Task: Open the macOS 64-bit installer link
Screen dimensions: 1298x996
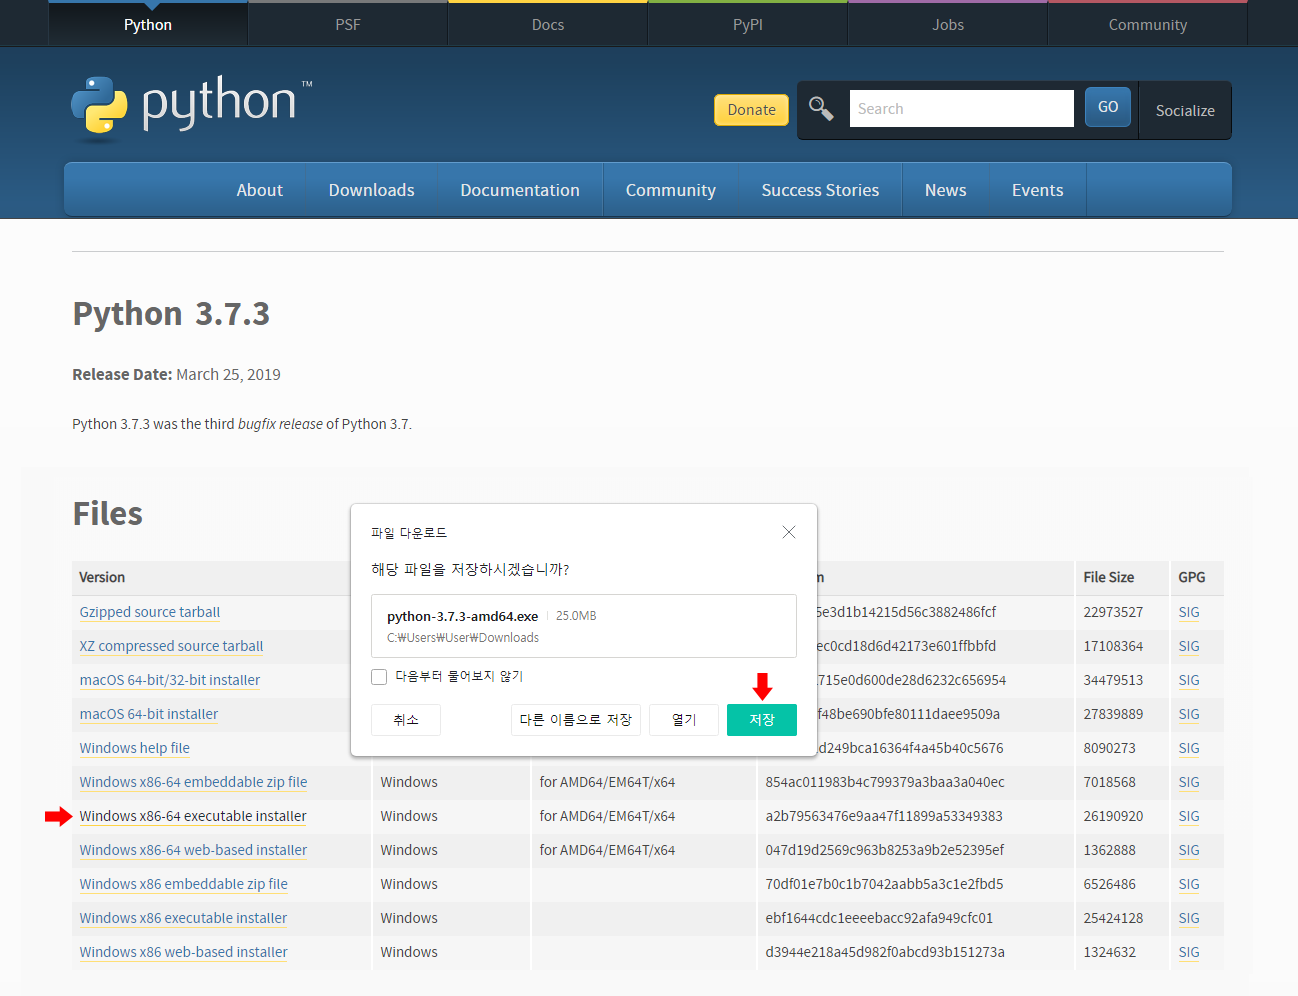Action: [149, 714]
